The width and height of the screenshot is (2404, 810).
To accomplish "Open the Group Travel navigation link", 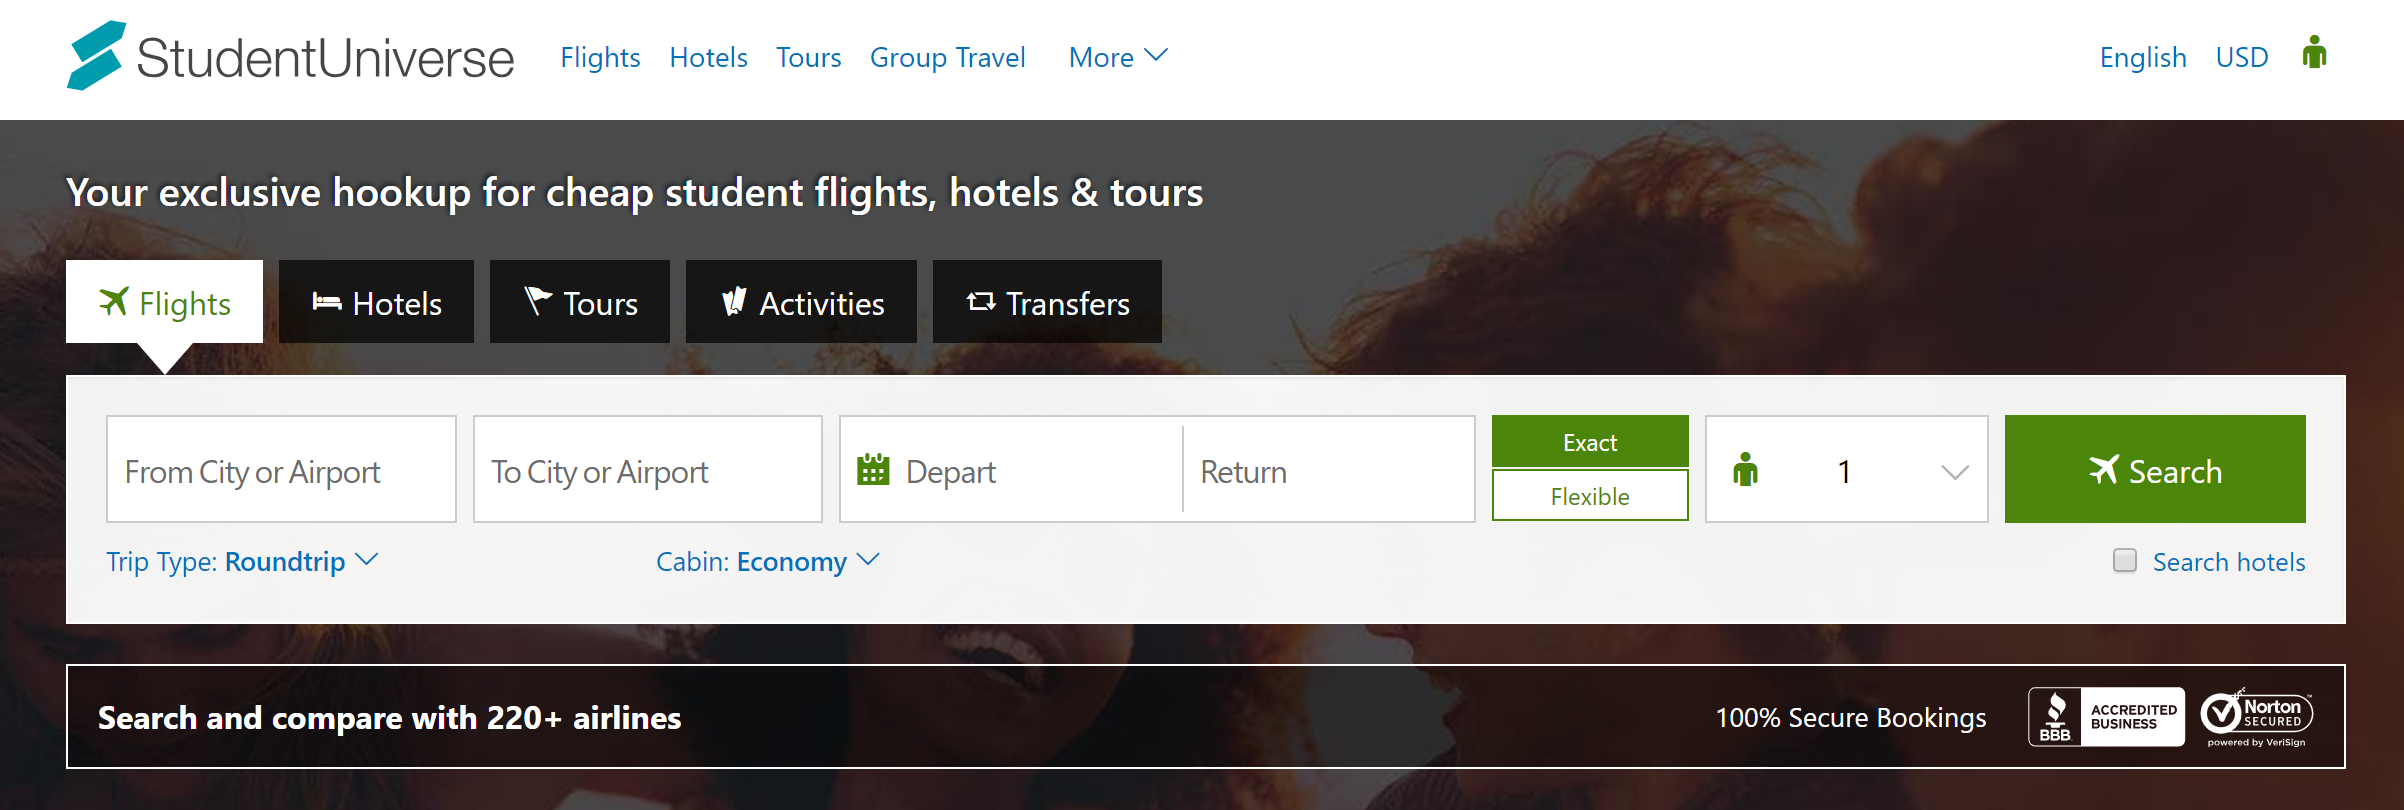I will [x=947, y=57].
